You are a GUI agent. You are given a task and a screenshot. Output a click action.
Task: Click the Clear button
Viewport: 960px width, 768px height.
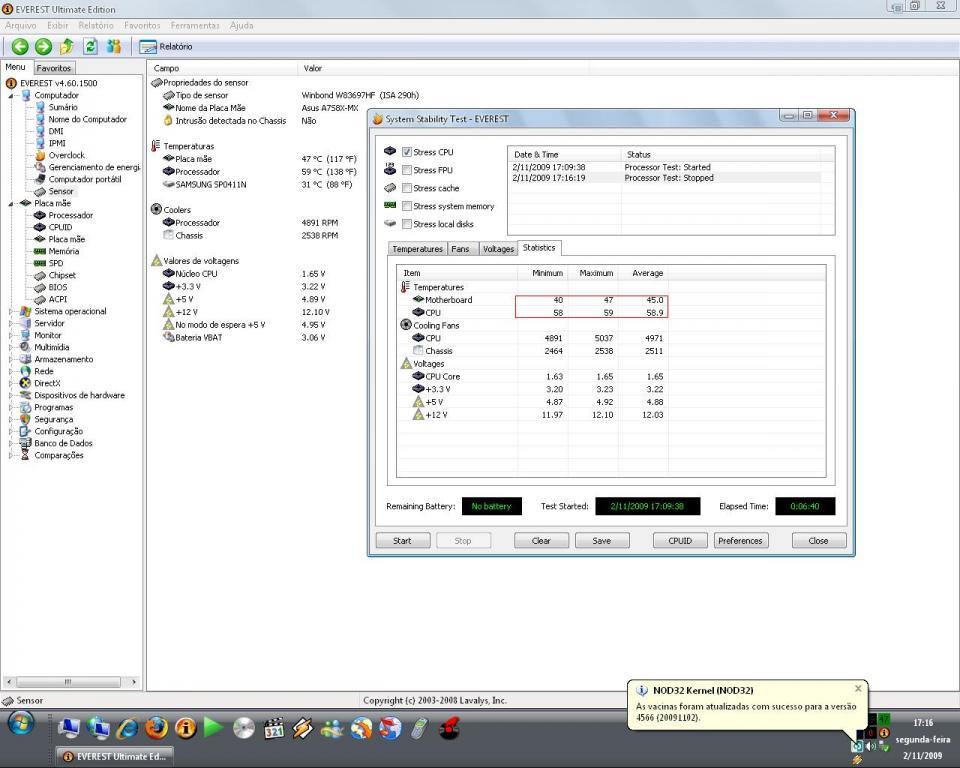coord(541,541)
